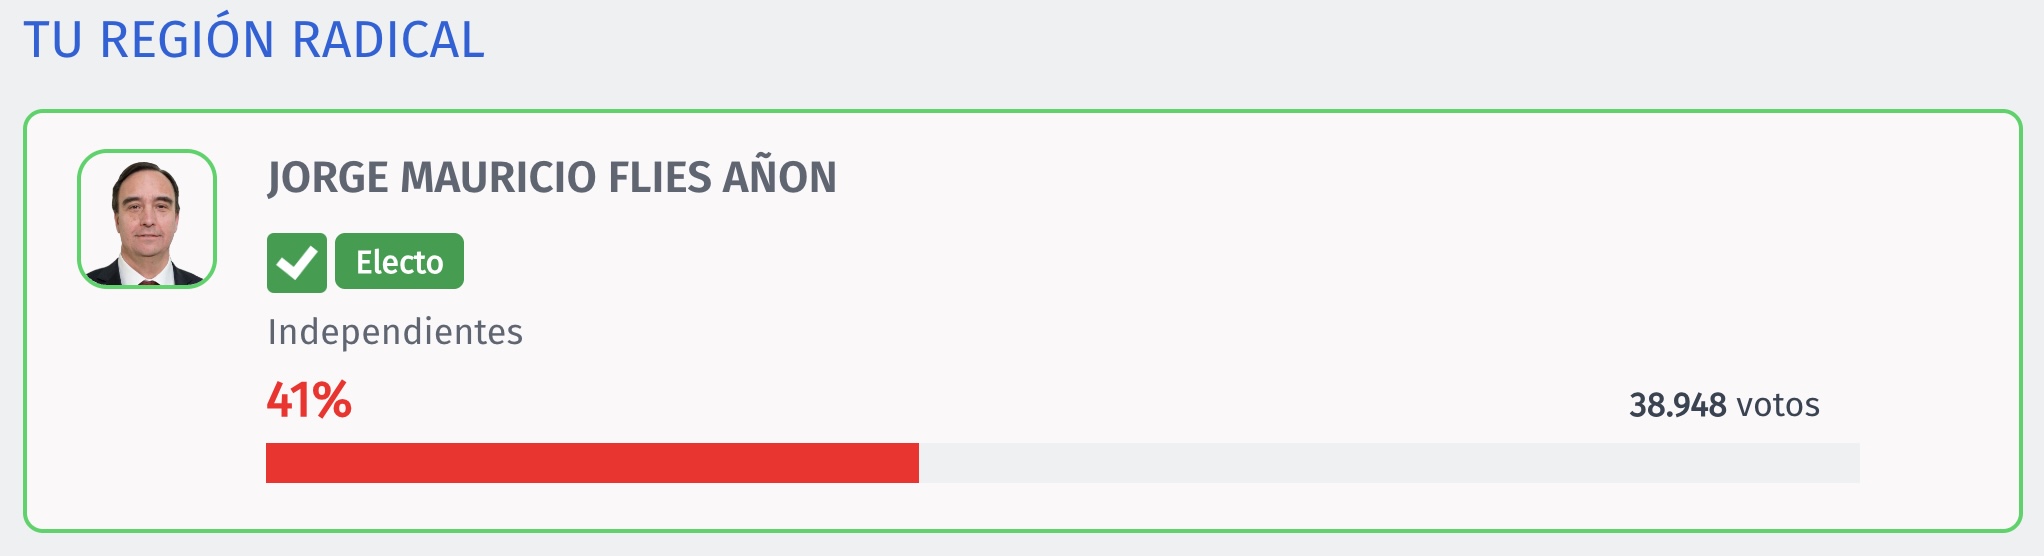The height and width of the screenshot is (556, 2044).
Task: Click the 38.948 vote count number
Action: [x=1678, y=405]
